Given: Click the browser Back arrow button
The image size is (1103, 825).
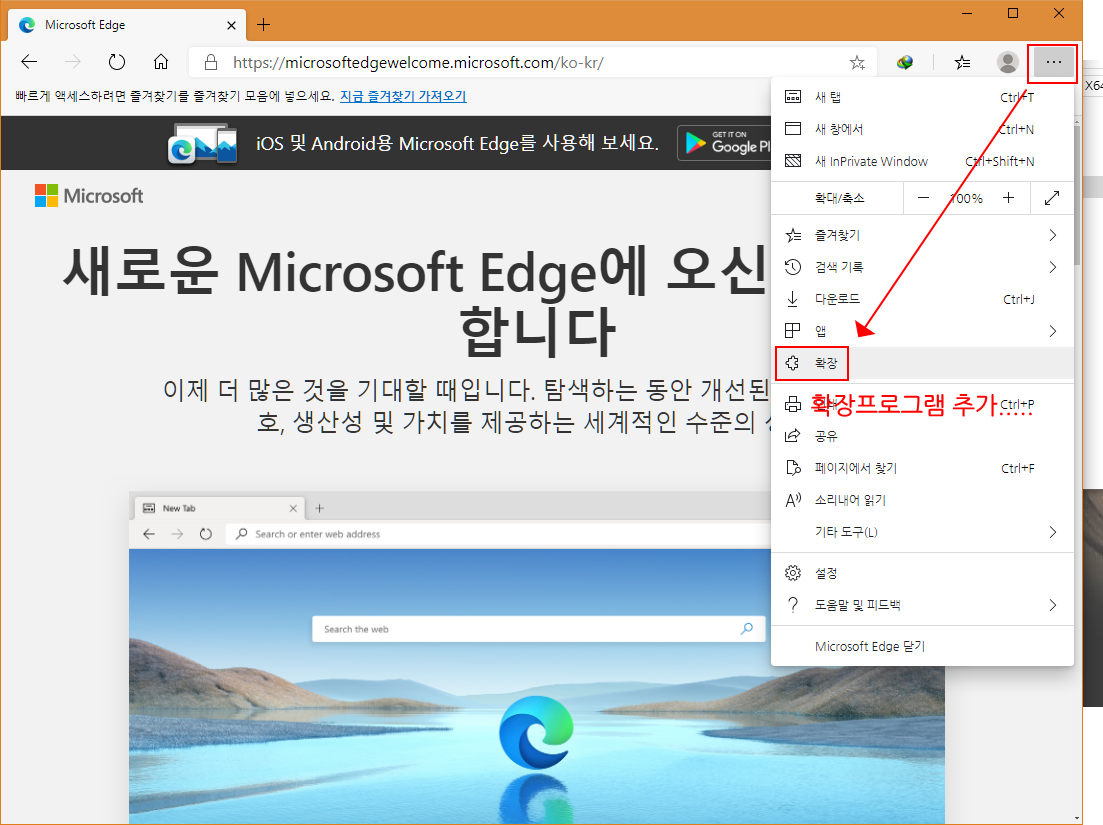Looking at the screenshot, I should coord(29,63).
